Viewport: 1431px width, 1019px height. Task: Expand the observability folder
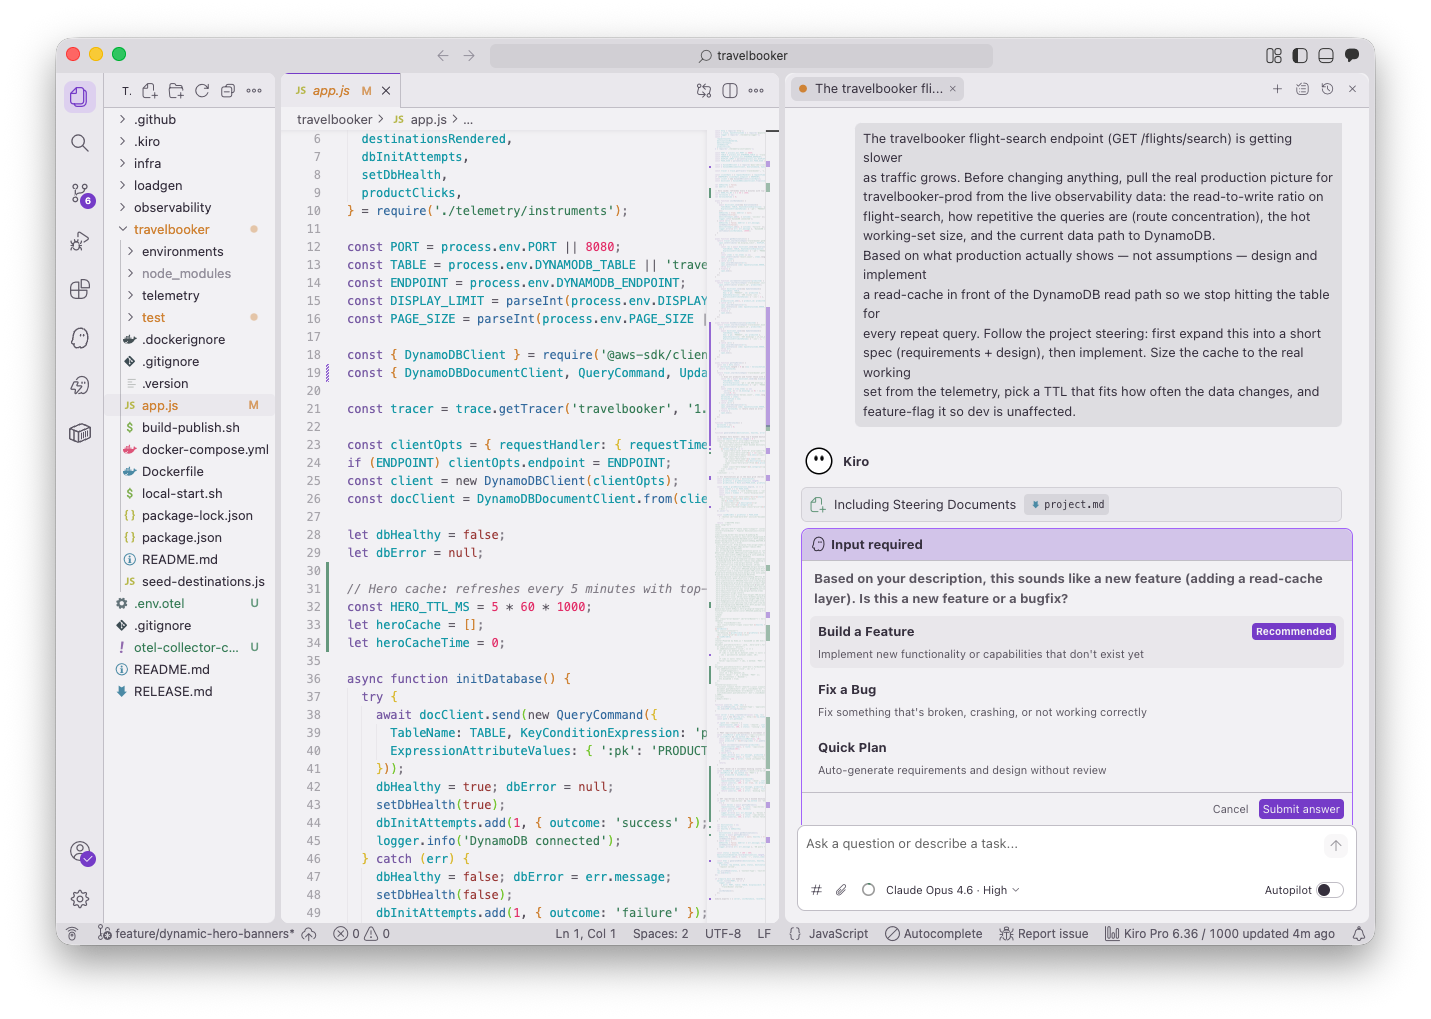coord(190,207)
